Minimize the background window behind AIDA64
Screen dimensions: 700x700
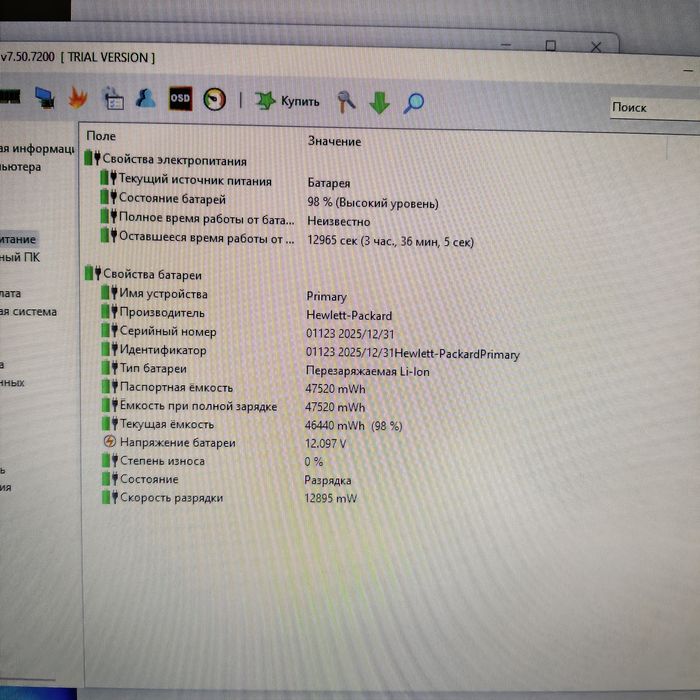(506, 45)
